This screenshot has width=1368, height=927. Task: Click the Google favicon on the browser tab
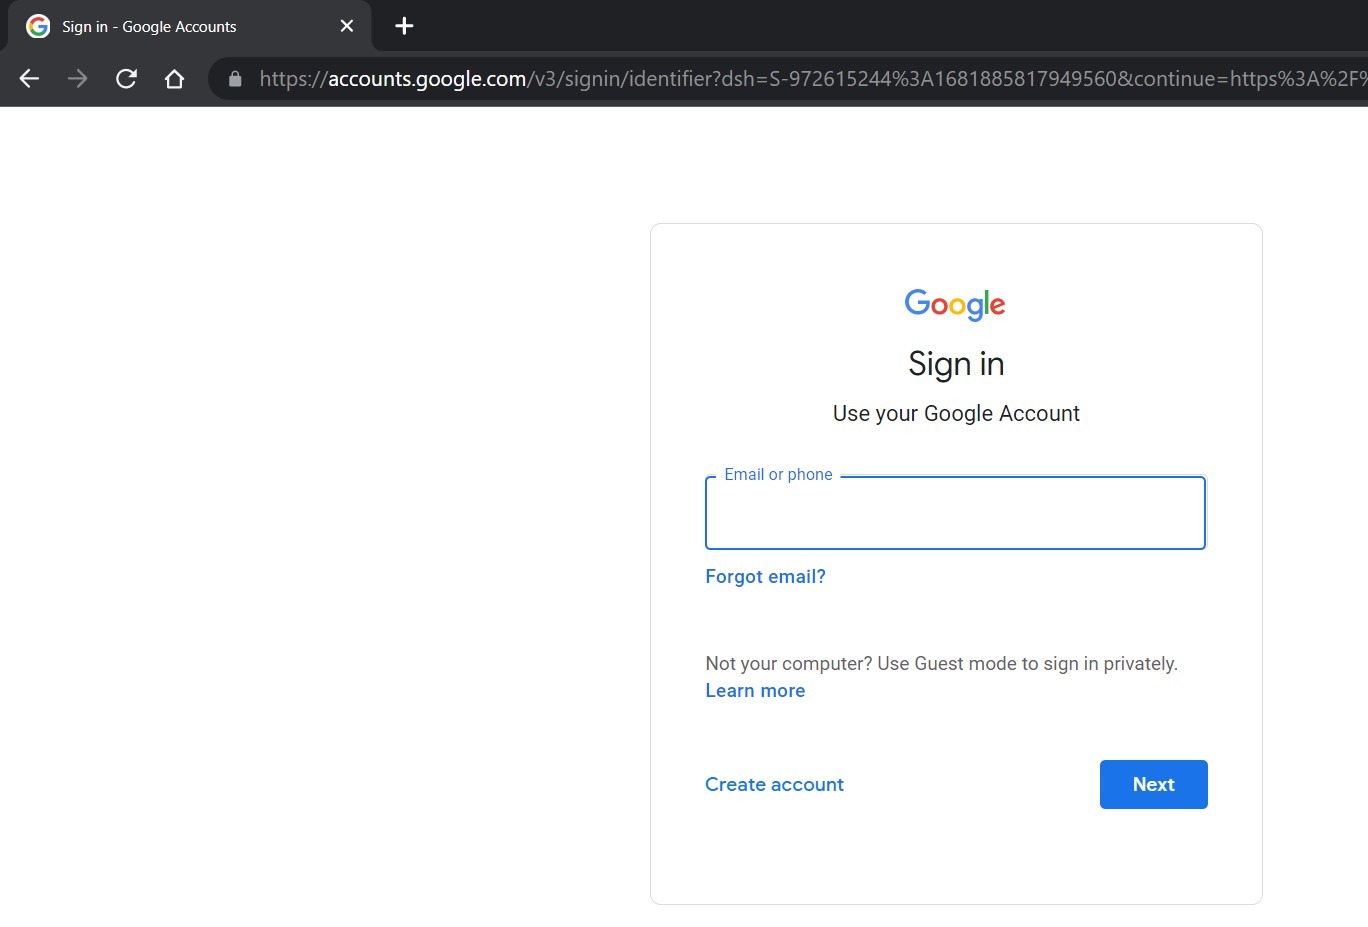[37, 26]
